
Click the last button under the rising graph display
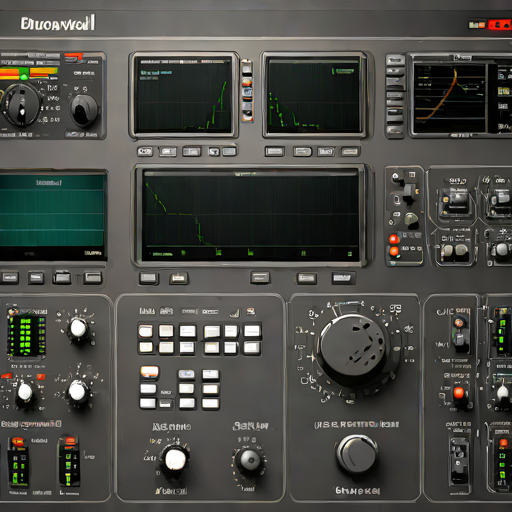click(229, 152)
